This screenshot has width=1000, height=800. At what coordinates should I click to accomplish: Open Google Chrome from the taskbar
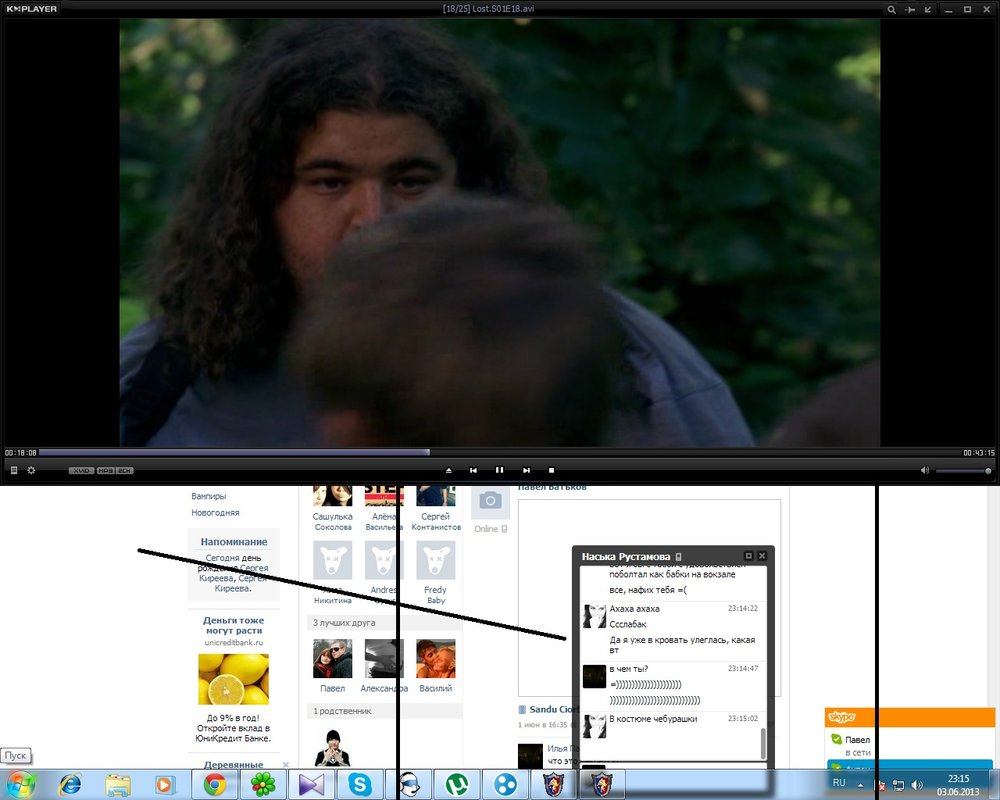pos(214,784)
